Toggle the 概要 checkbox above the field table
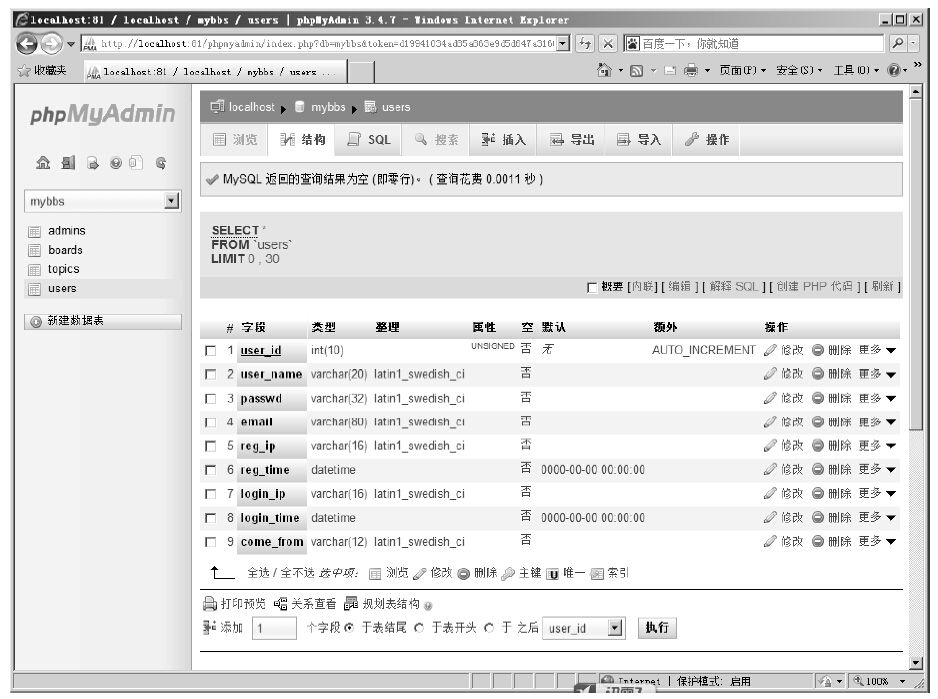 click(592, 288)
